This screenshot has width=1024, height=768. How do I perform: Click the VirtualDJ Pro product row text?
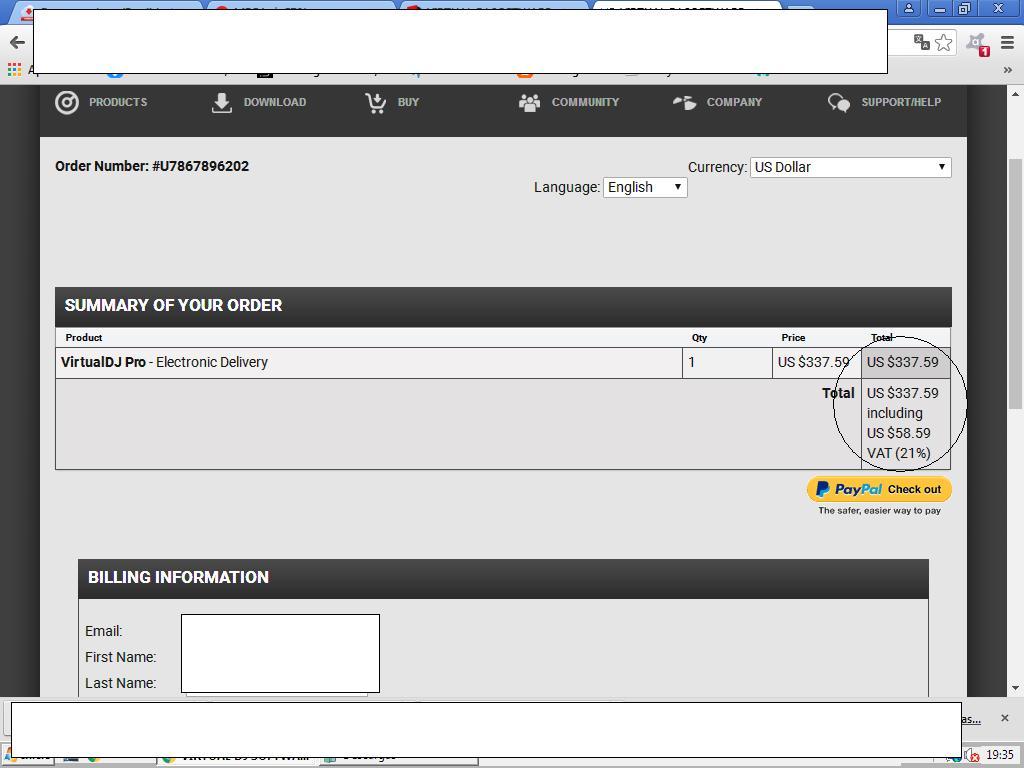tap(164, 362)
